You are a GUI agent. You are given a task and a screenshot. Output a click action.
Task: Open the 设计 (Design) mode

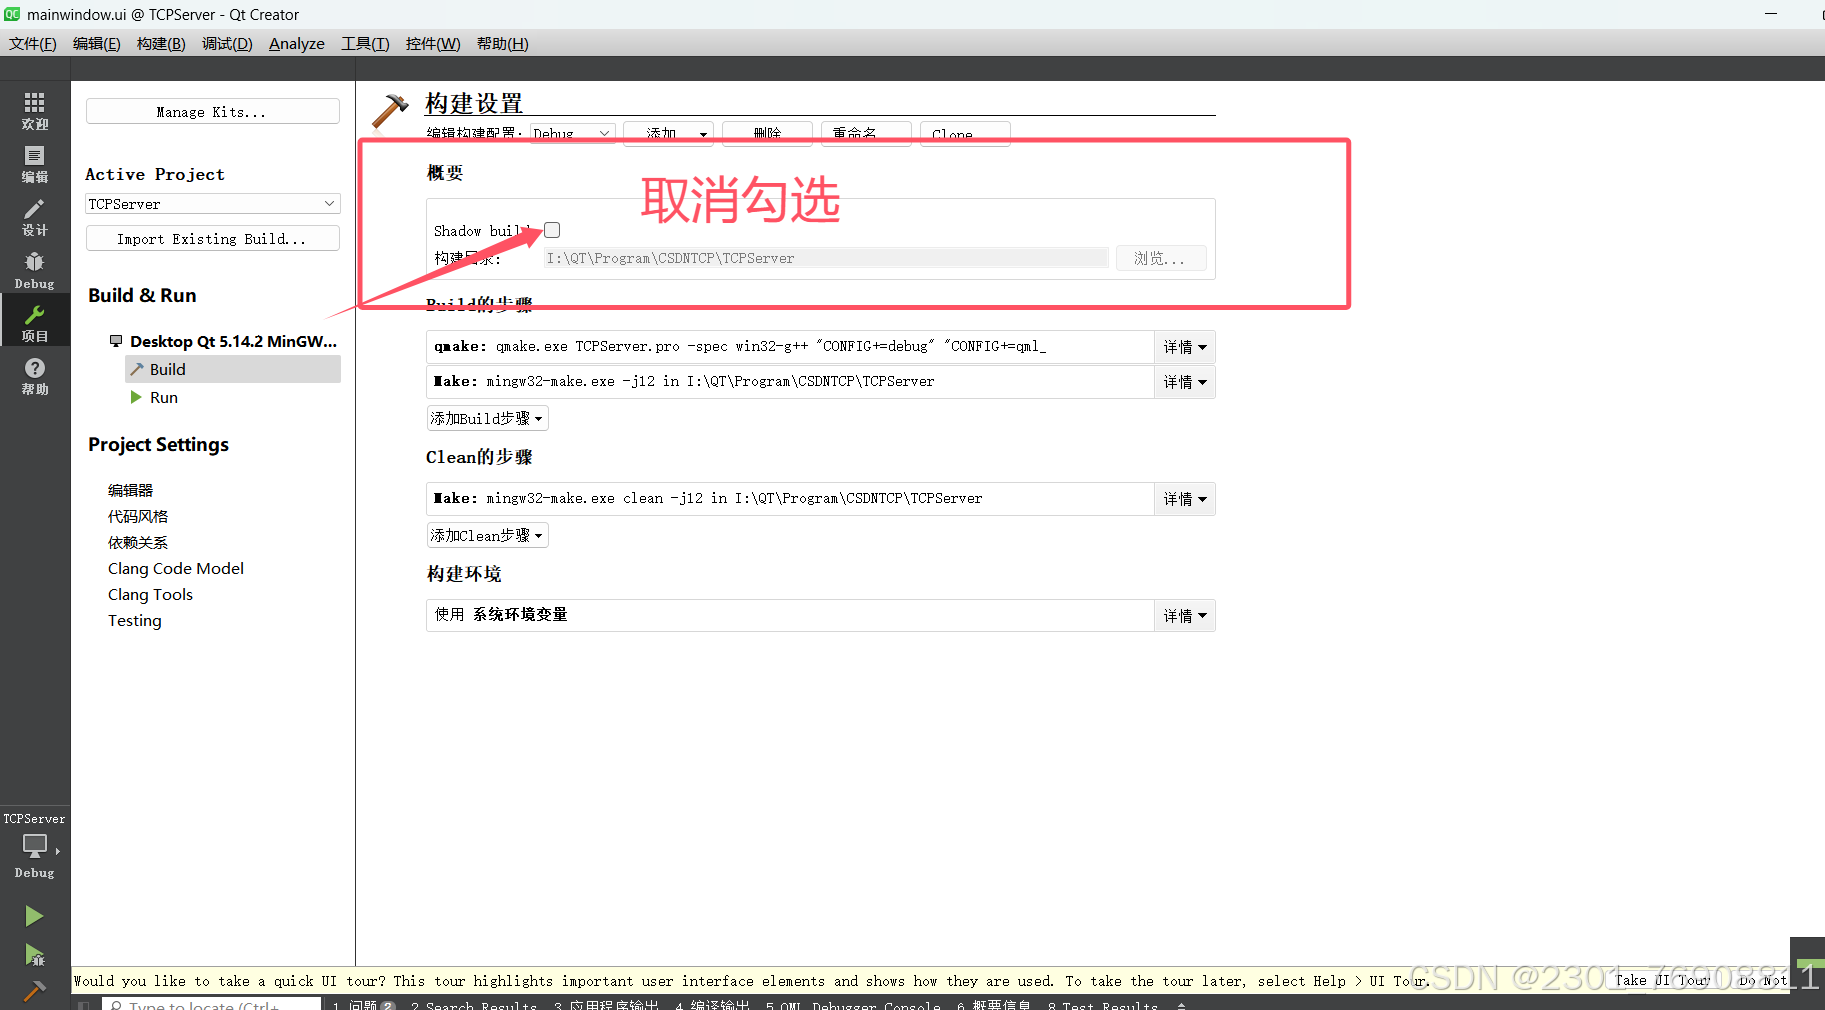click(x=34, y=215)
